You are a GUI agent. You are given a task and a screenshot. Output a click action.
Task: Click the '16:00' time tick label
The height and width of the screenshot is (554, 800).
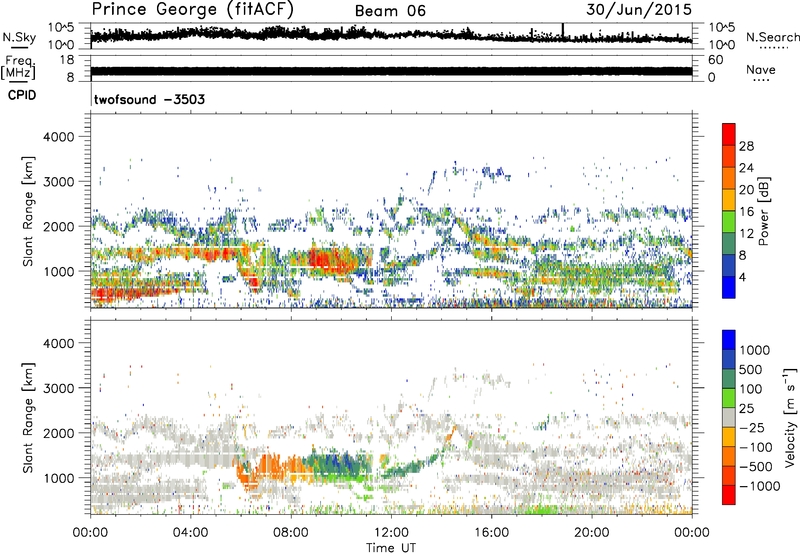[x=491, y=533]
